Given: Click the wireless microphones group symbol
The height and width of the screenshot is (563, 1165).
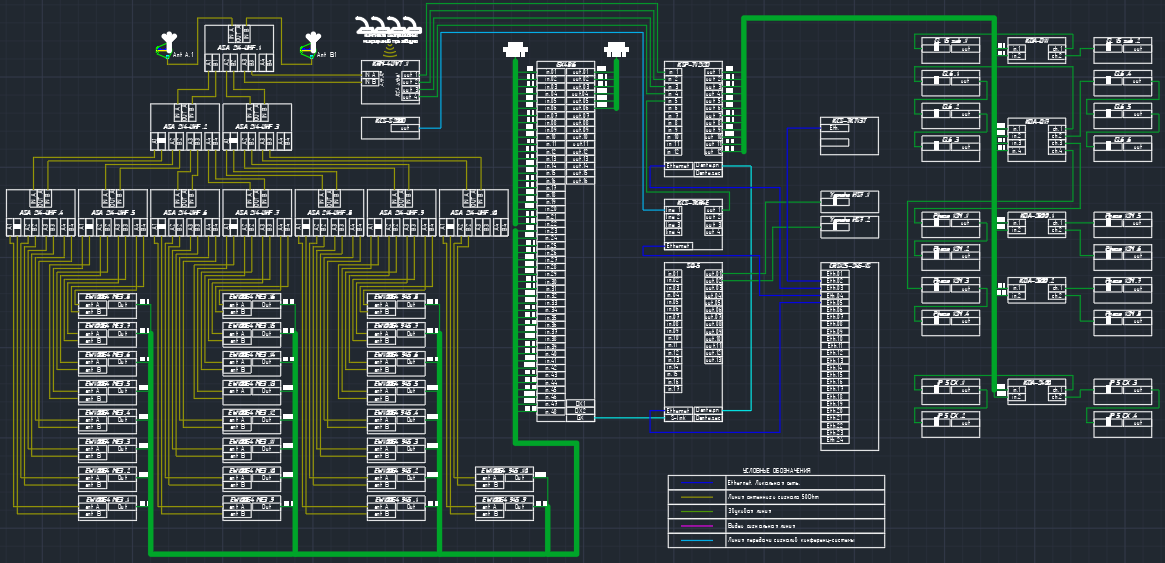Looking at the screenshot, I should pyautogui.click(x=390, y=27).
